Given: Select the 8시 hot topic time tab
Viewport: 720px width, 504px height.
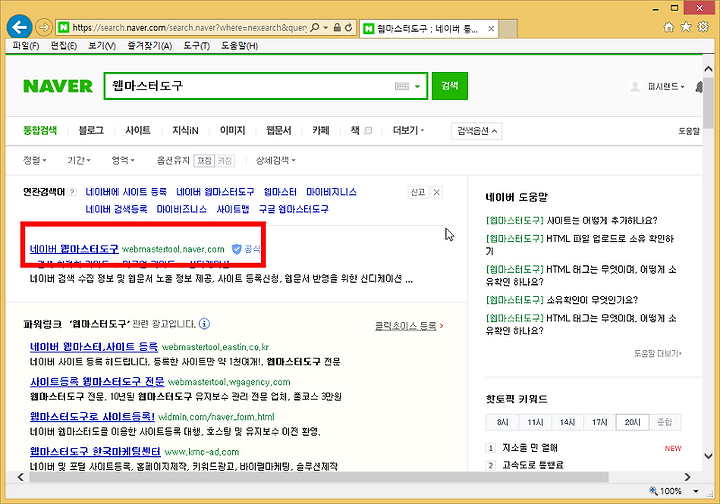Looking at the screenshot, I should click(x=502, y=422).
